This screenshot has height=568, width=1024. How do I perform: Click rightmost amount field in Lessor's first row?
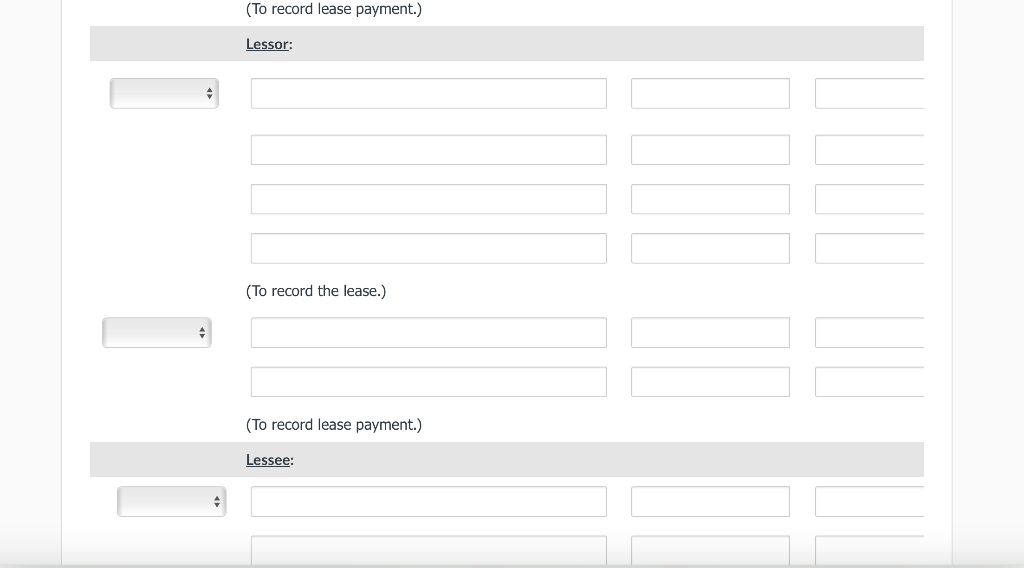869,94
